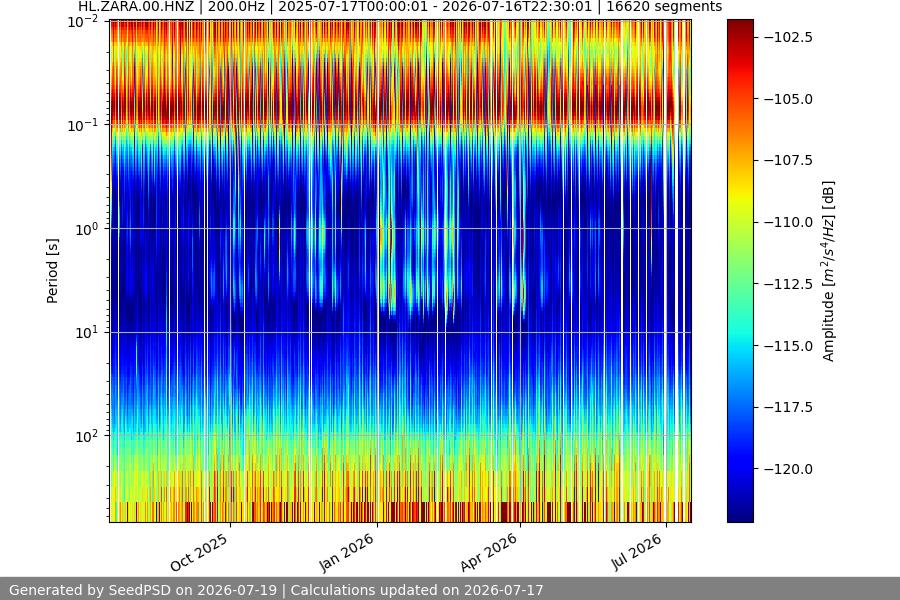Click the 10⁻² y-axis tick label
This screenshot has width=900, height=600.
pos(83,22)
